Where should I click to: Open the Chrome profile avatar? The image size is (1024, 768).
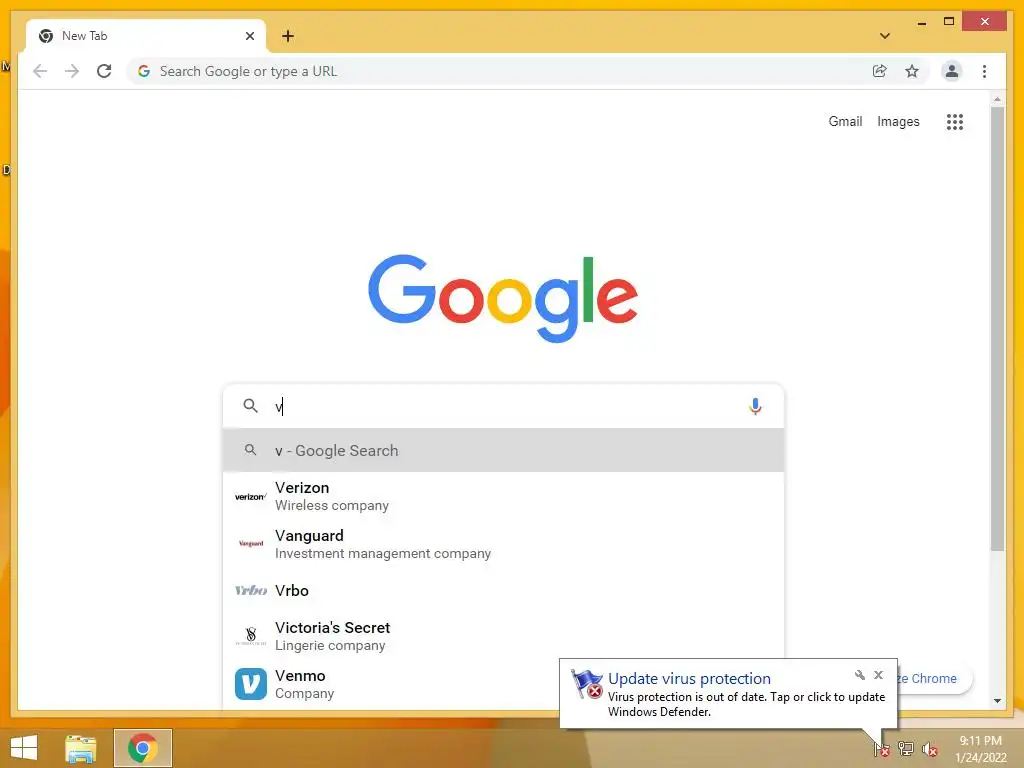[x=952, y=71]
